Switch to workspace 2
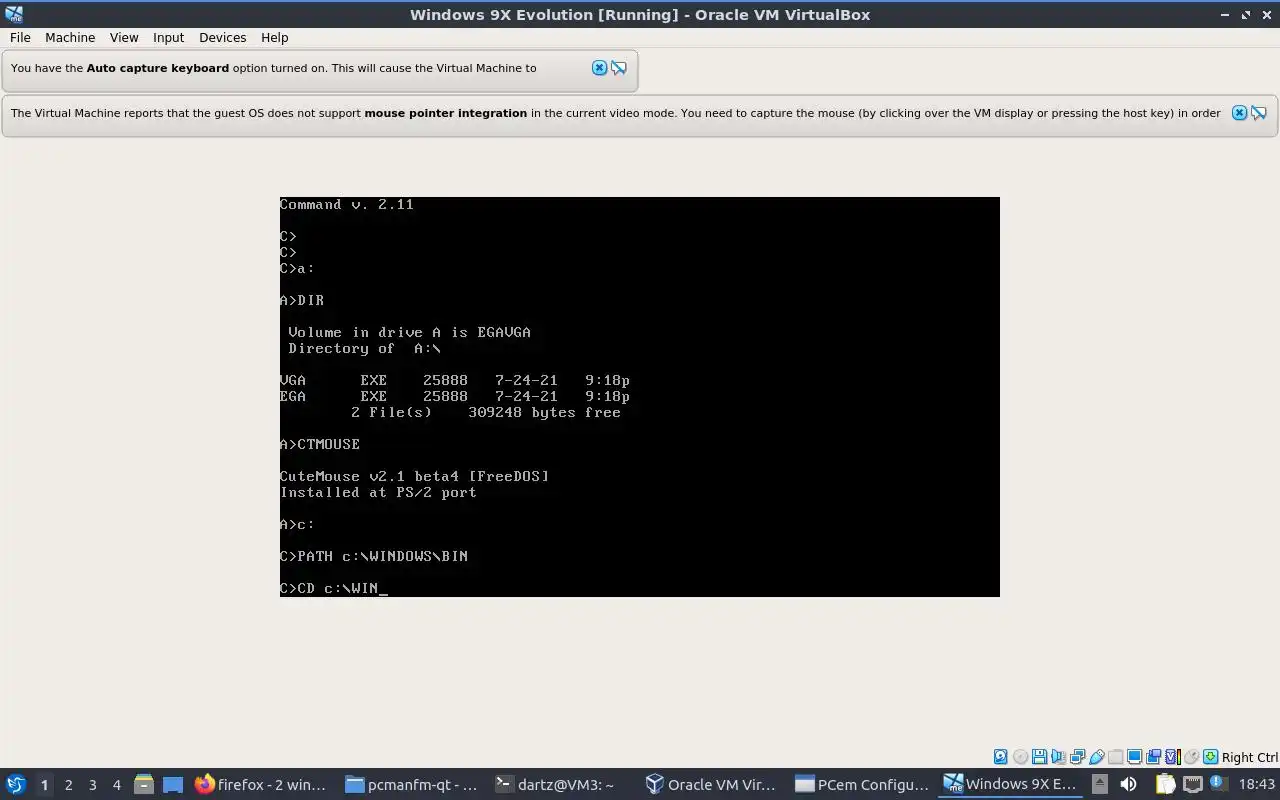The image size is (1280, 800). tap(68, 785)
